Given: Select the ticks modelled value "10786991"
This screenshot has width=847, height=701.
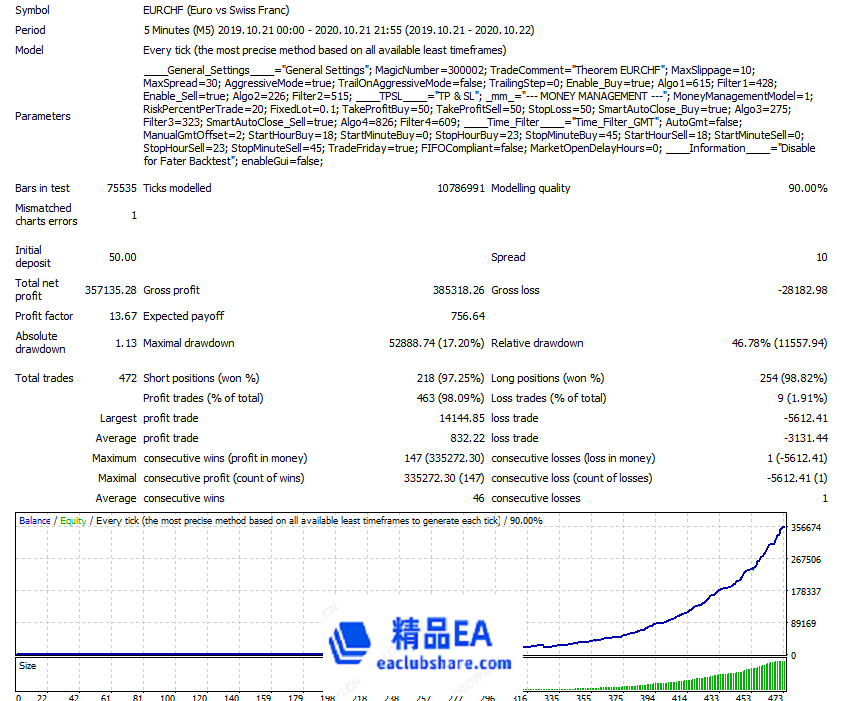Looking at the screenshot, I should click(x=461, y=188).
